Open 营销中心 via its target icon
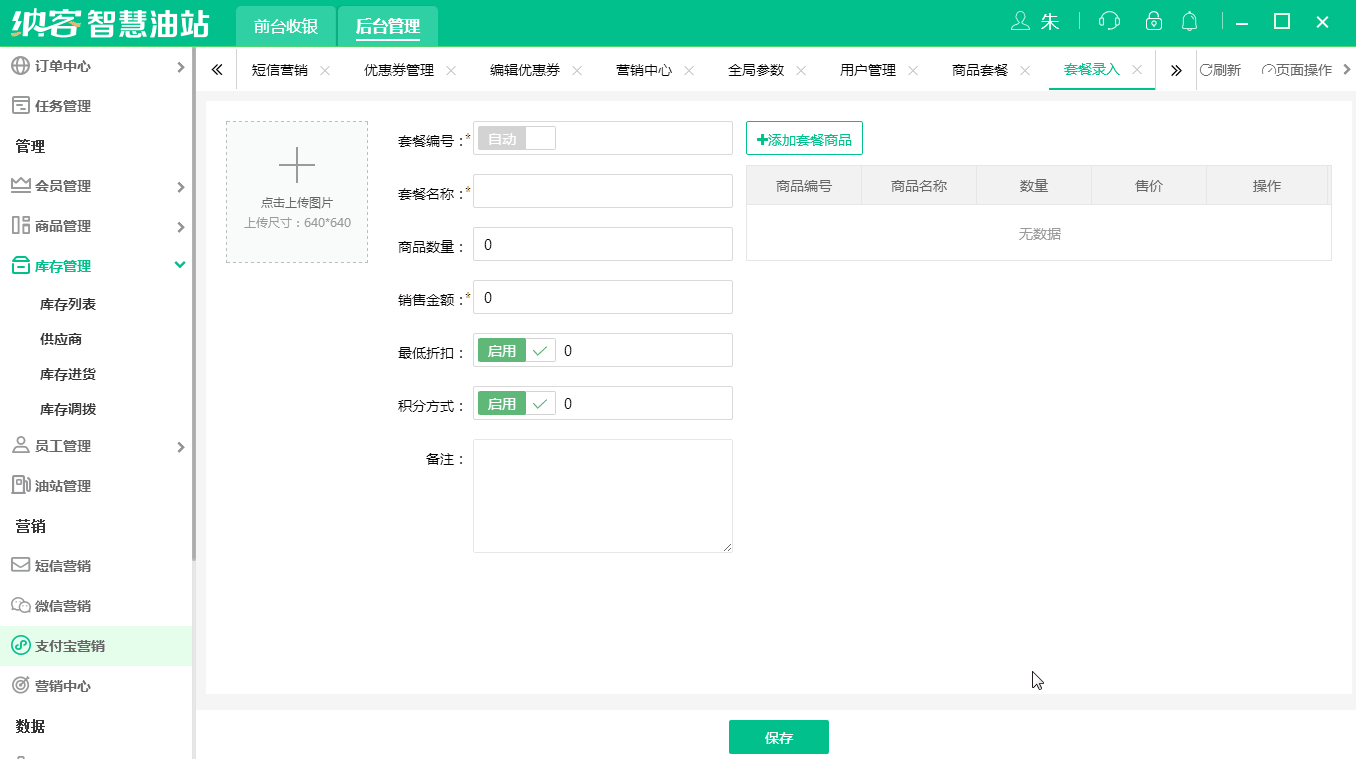The width and height of the screenshot is (1356, 759). (x=22, y=685)
